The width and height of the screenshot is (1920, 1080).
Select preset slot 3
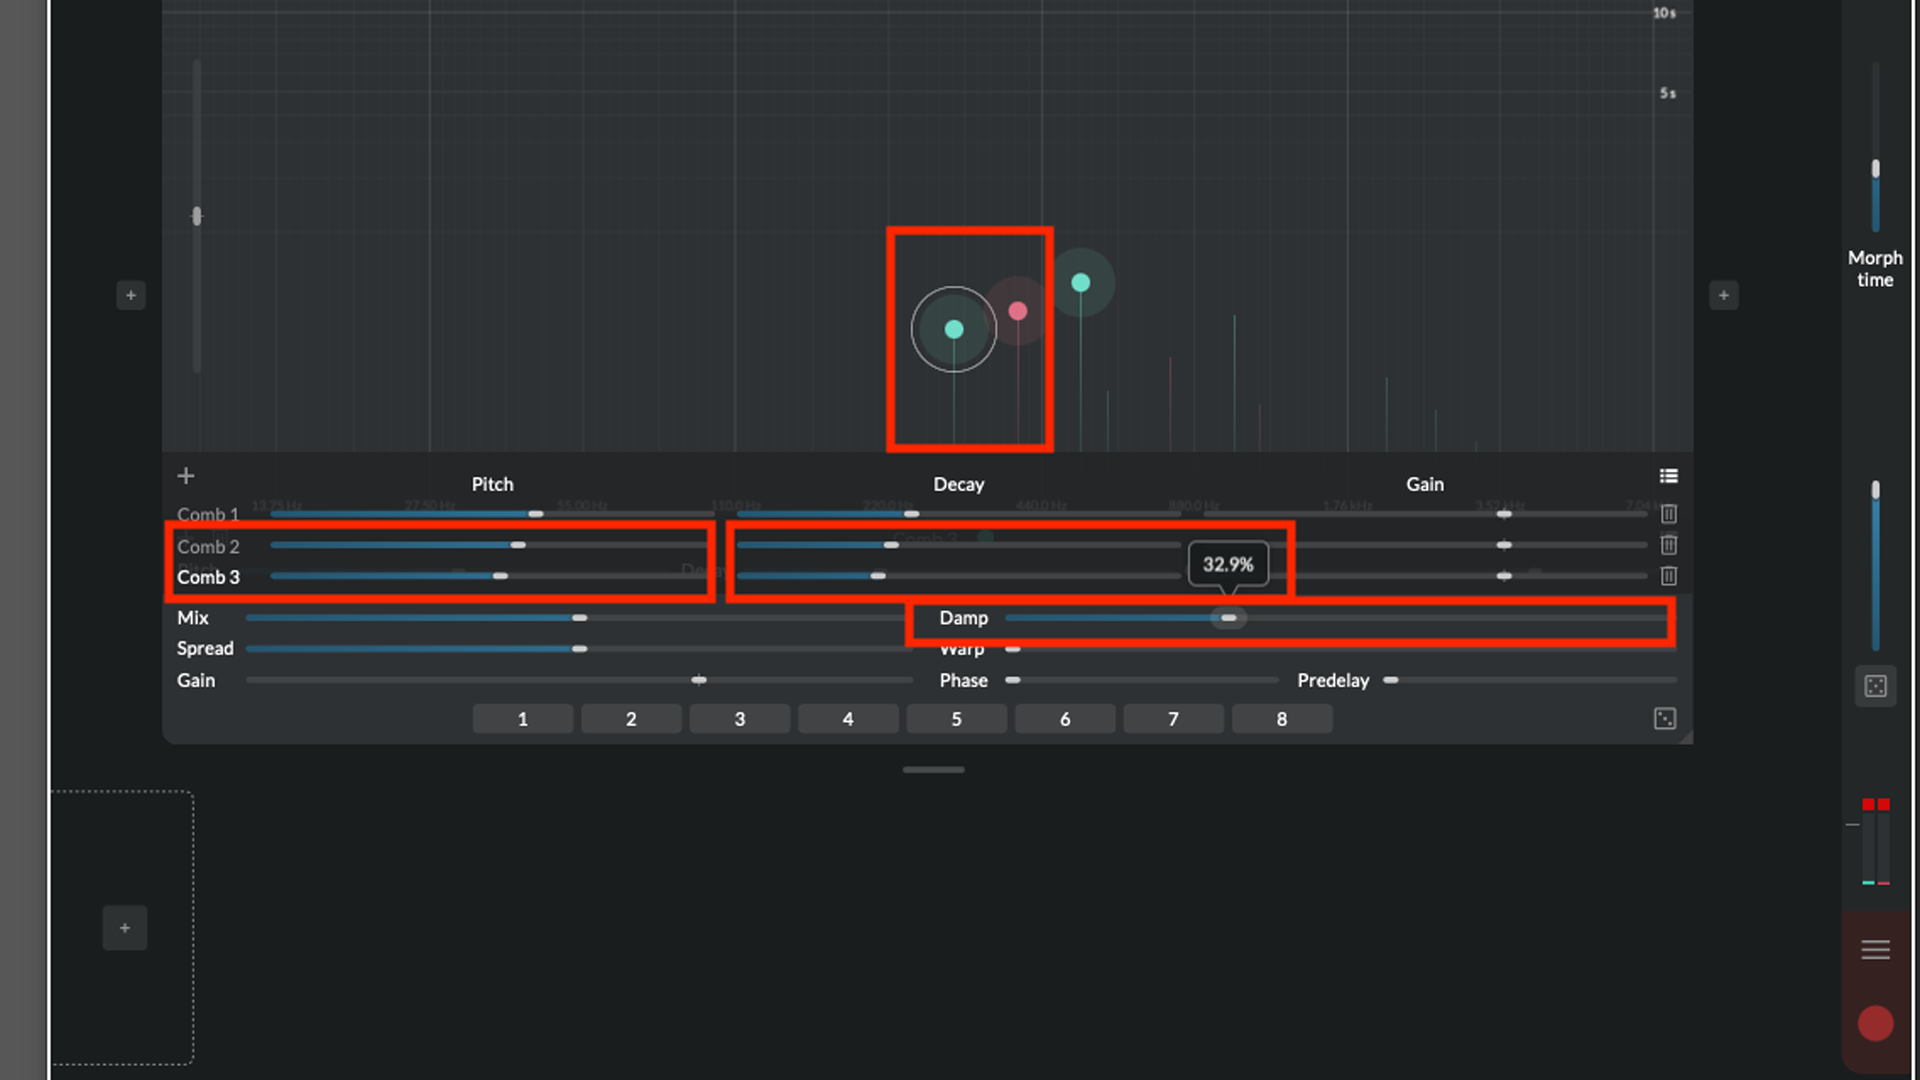pyautogui.click(x=740, y=719)
